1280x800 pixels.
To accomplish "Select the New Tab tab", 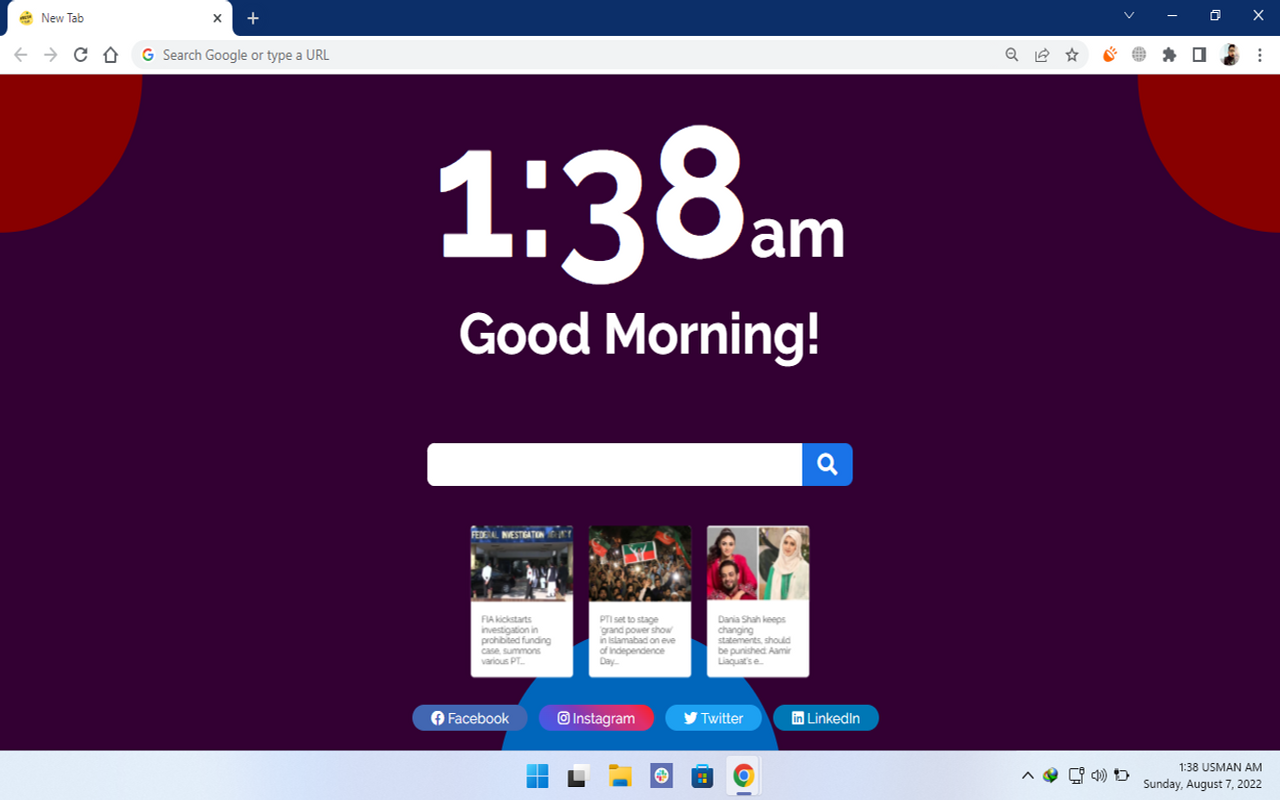I will point(120,18).
